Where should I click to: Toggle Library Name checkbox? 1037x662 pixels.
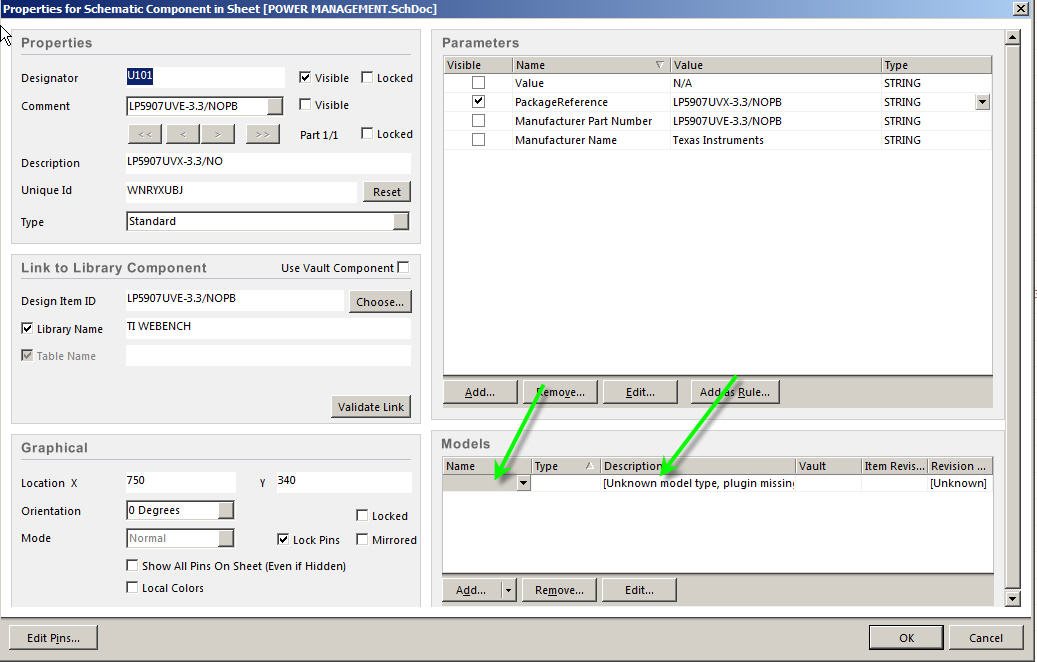pyautogui.click(x=27, y=328)
